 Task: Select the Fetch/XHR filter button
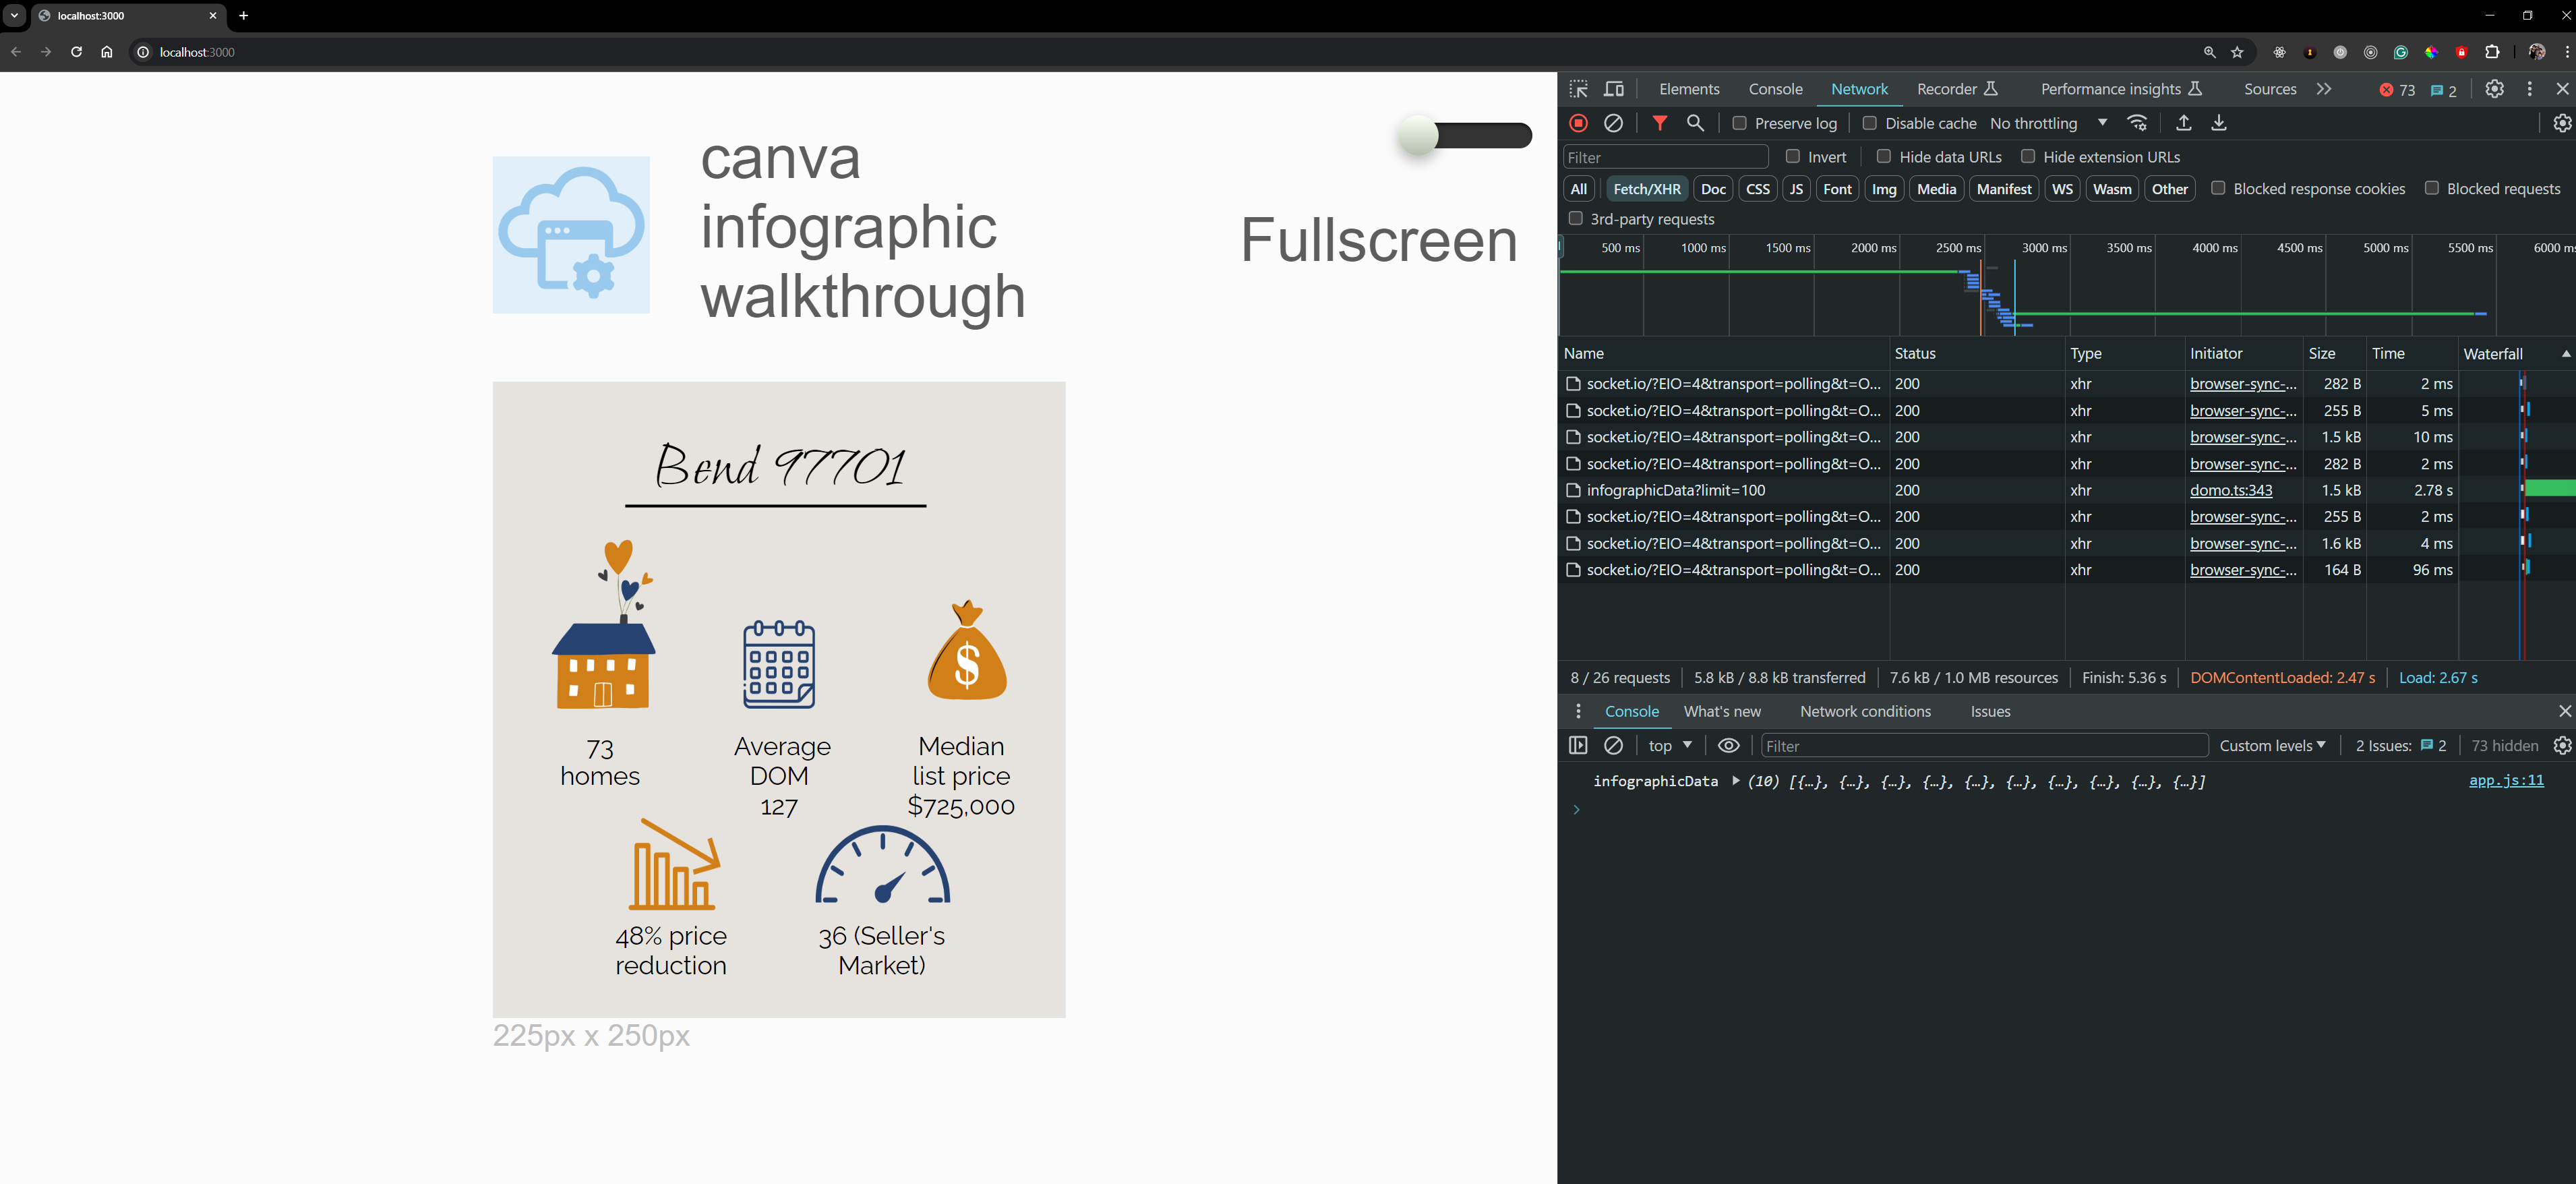click(x=1646, y=189)
